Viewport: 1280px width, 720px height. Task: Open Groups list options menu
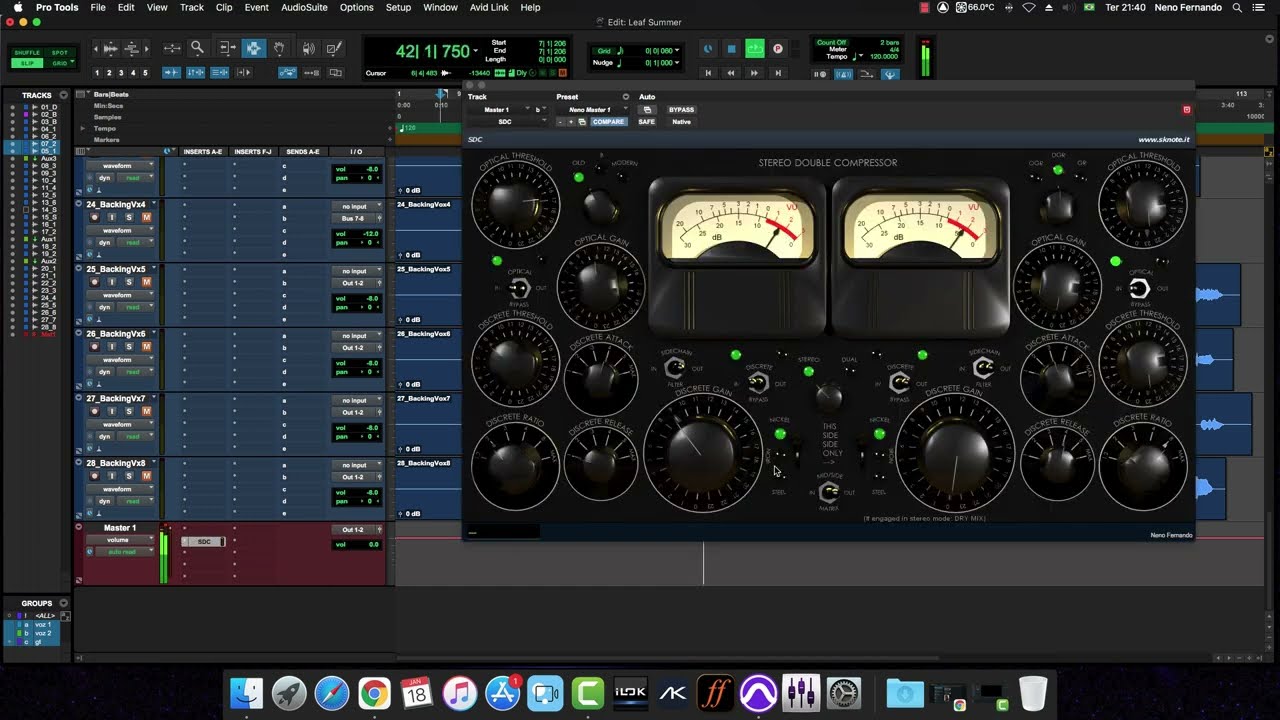pyautogui.click(x=63, y=603)
